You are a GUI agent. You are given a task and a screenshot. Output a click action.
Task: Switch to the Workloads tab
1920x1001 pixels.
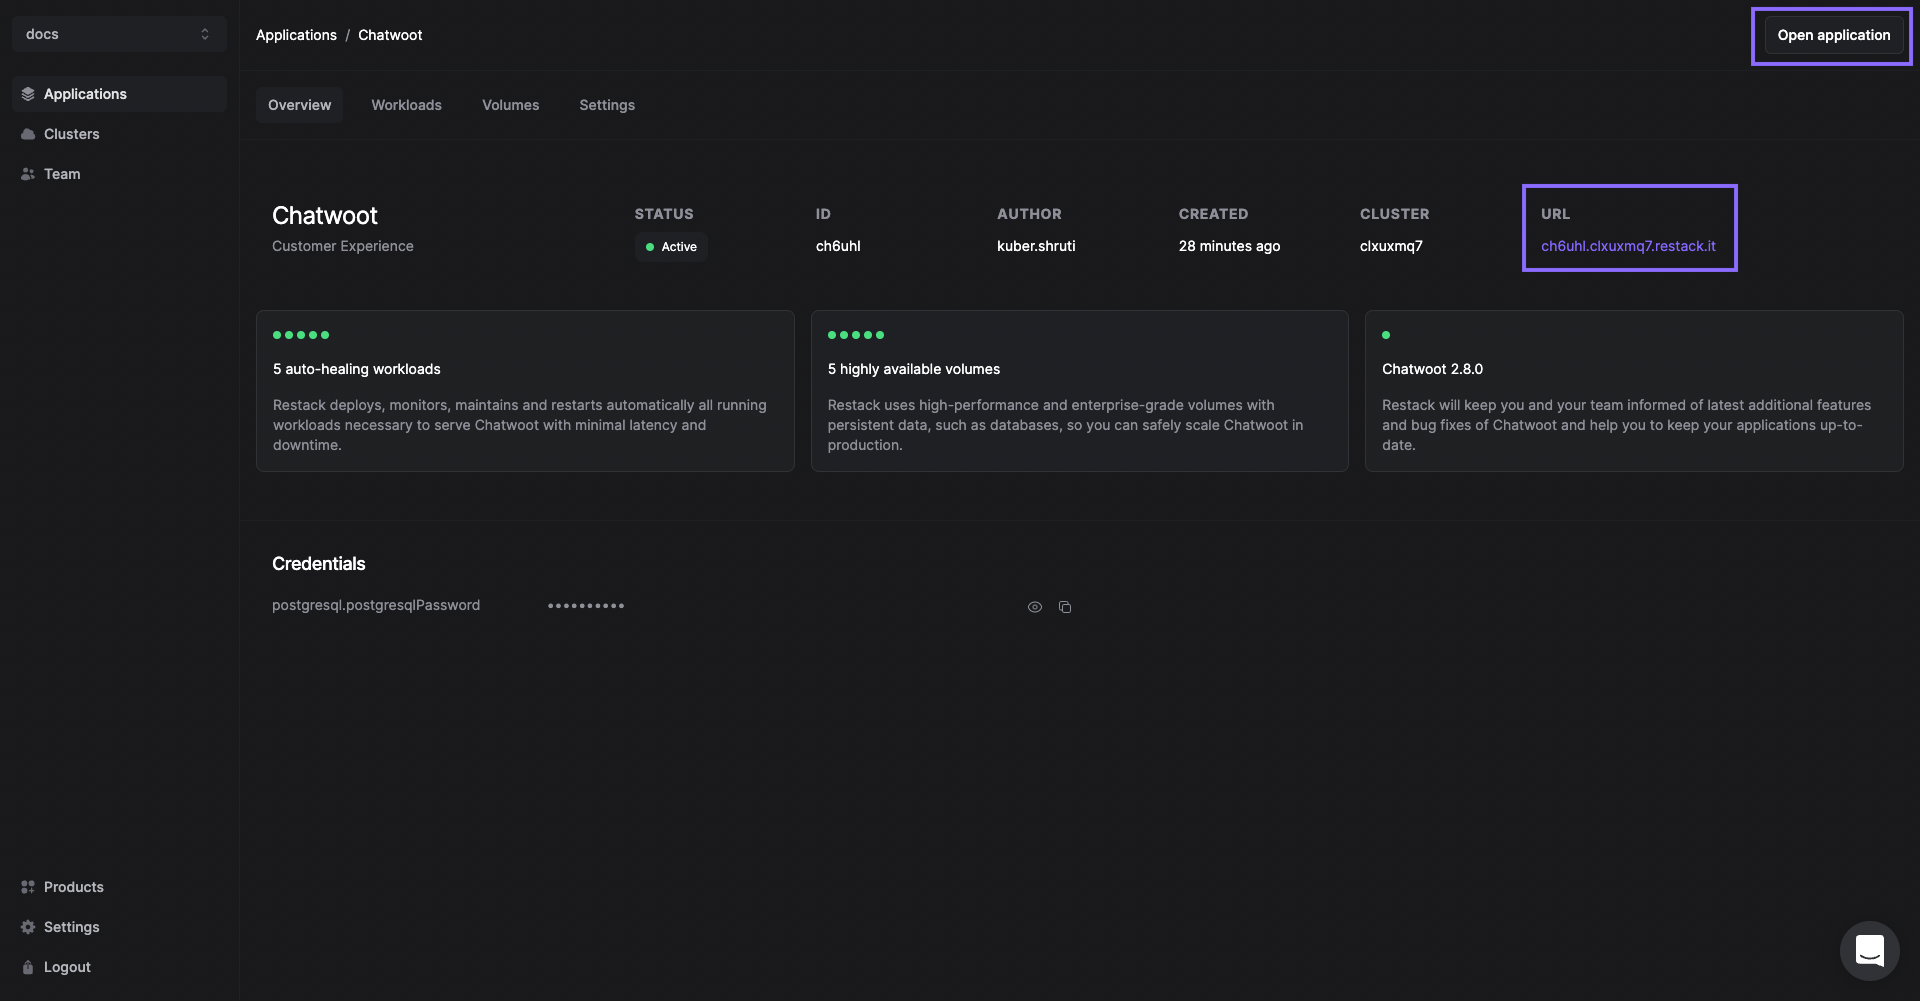point(406,105)
